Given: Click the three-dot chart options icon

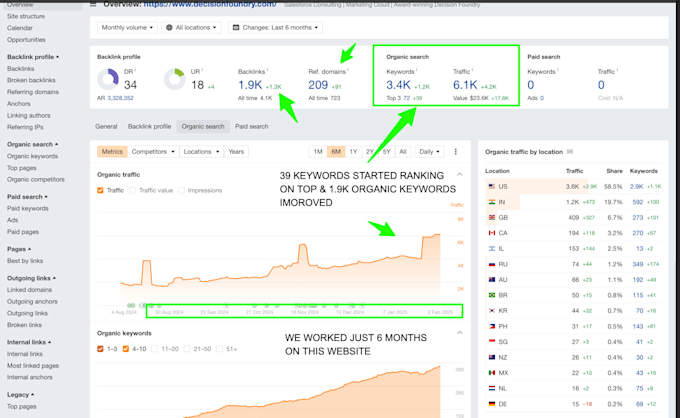Looking at the screenshot, I should (x=455, y=152).
